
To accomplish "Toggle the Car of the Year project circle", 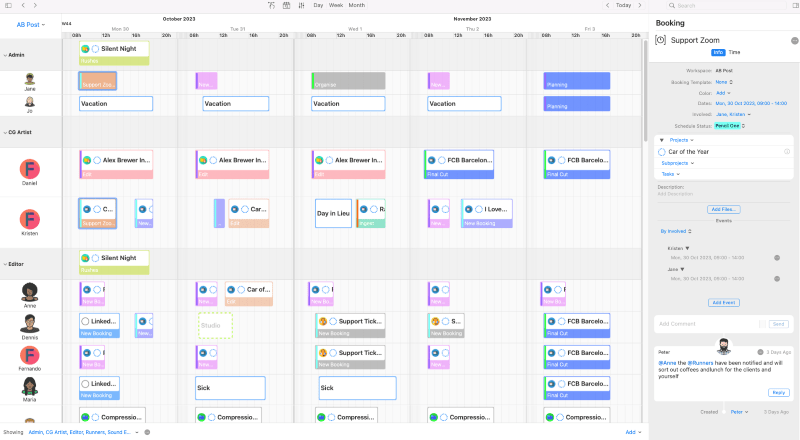I will click(662, 151).
